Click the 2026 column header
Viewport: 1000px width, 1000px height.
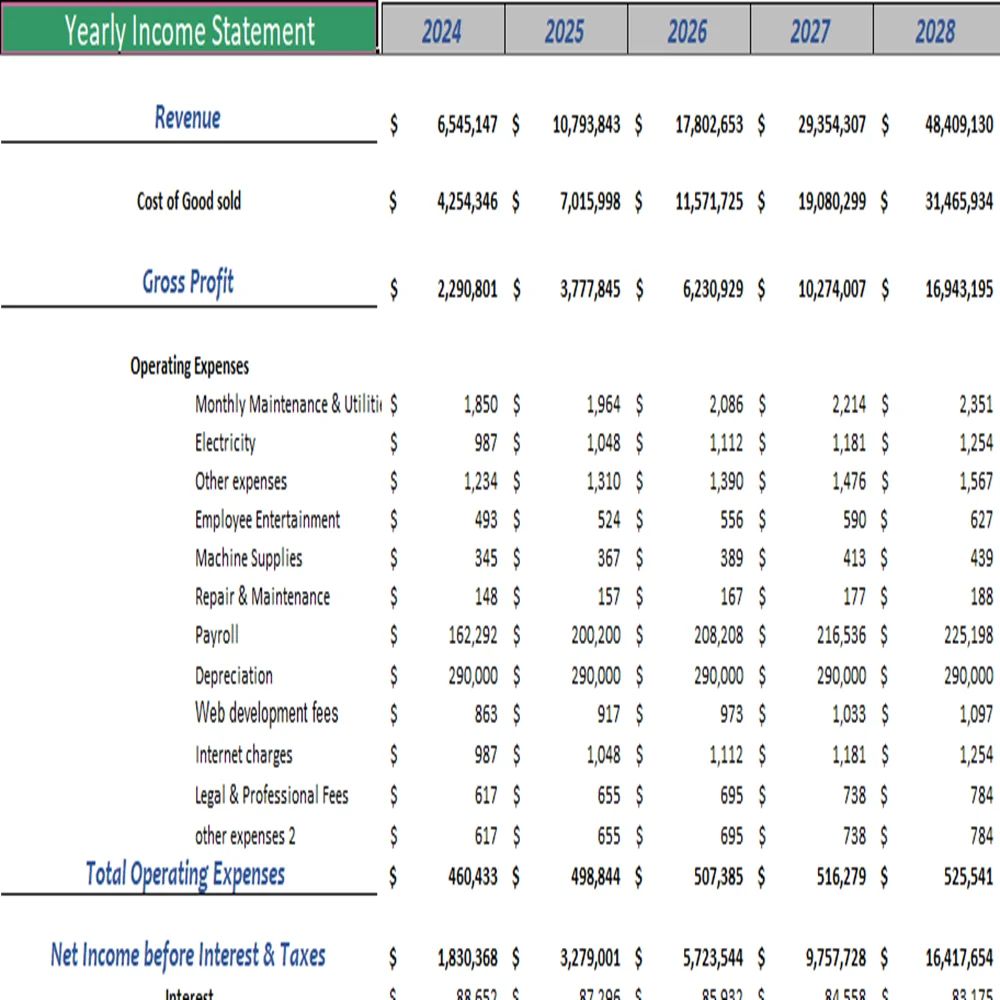click(687, 30)
